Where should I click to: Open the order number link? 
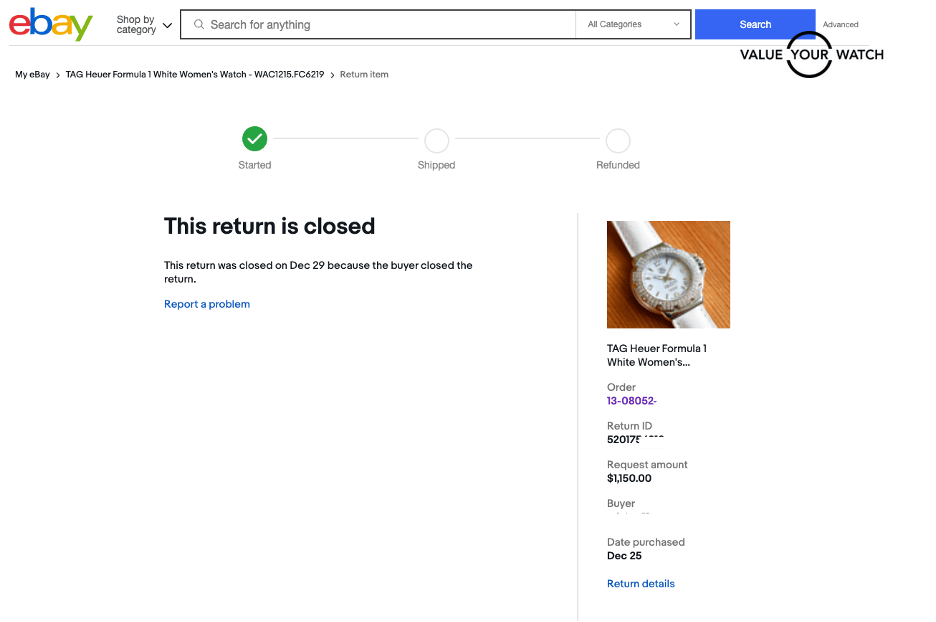pos(631,401)
